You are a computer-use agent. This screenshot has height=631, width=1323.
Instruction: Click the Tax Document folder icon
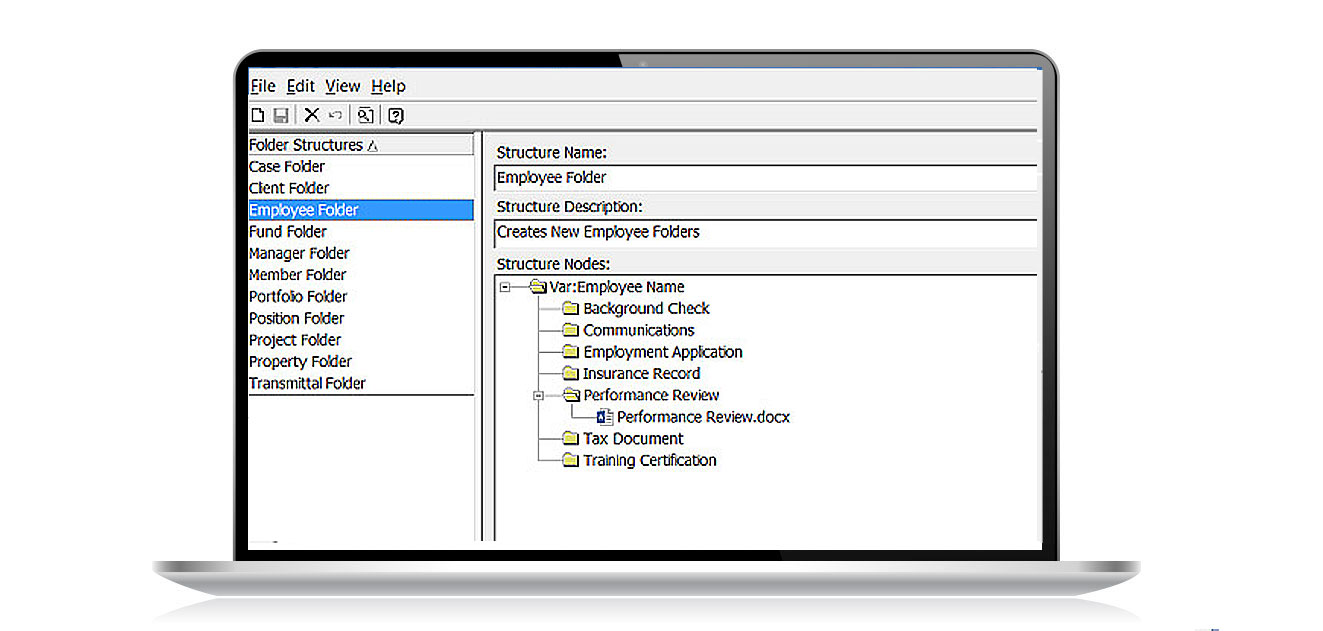click(571, 439)
